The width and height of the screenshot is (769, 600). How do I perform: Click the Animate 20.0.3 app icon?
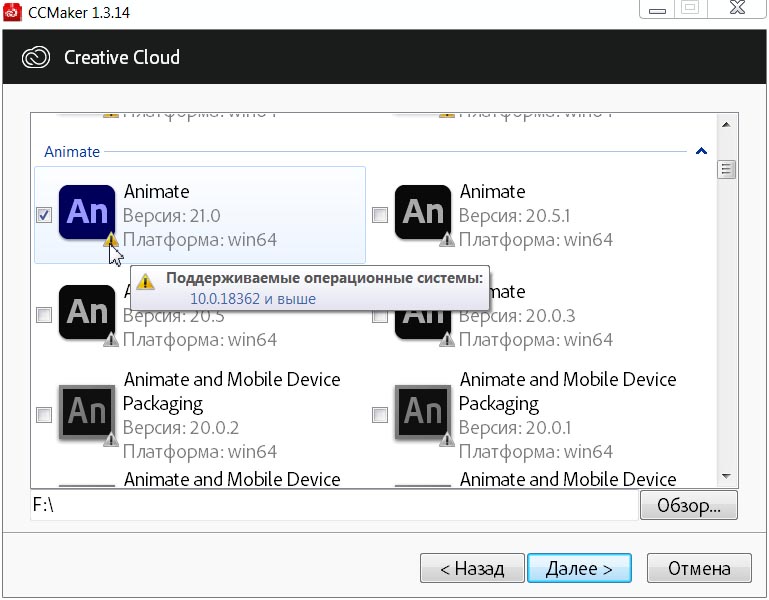423,324
